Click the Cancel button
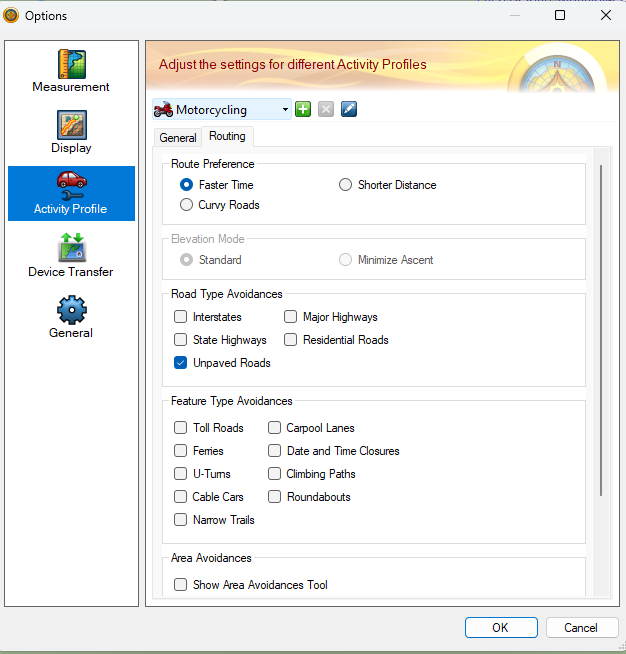Screen dimensions: 626x654 point(582,628)
